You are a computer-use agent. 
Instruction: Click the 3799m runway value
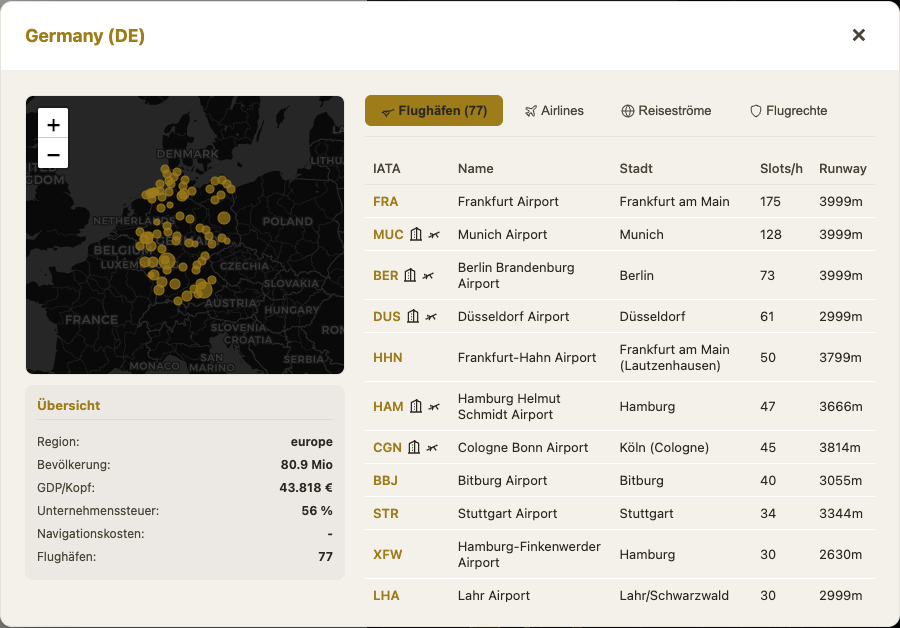click(x=840, y=358)
